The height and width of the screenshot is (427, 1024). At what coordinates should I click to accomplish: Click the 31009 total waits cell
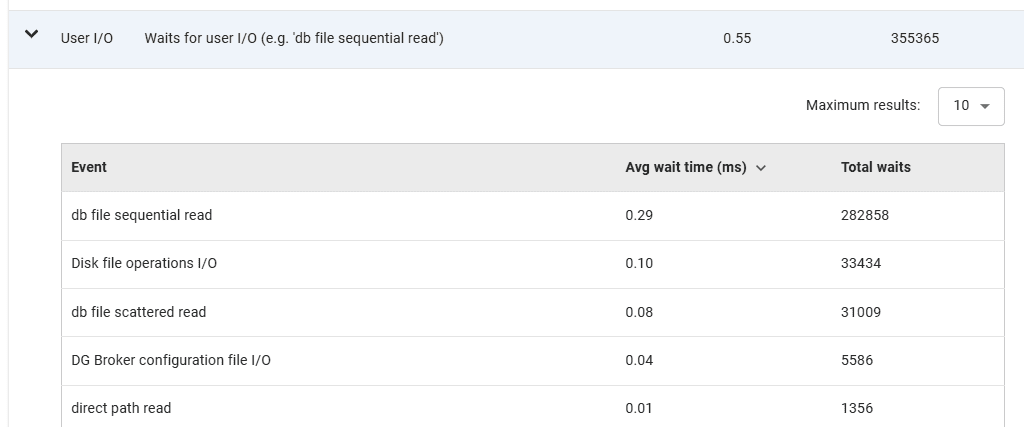click(861, 312)
